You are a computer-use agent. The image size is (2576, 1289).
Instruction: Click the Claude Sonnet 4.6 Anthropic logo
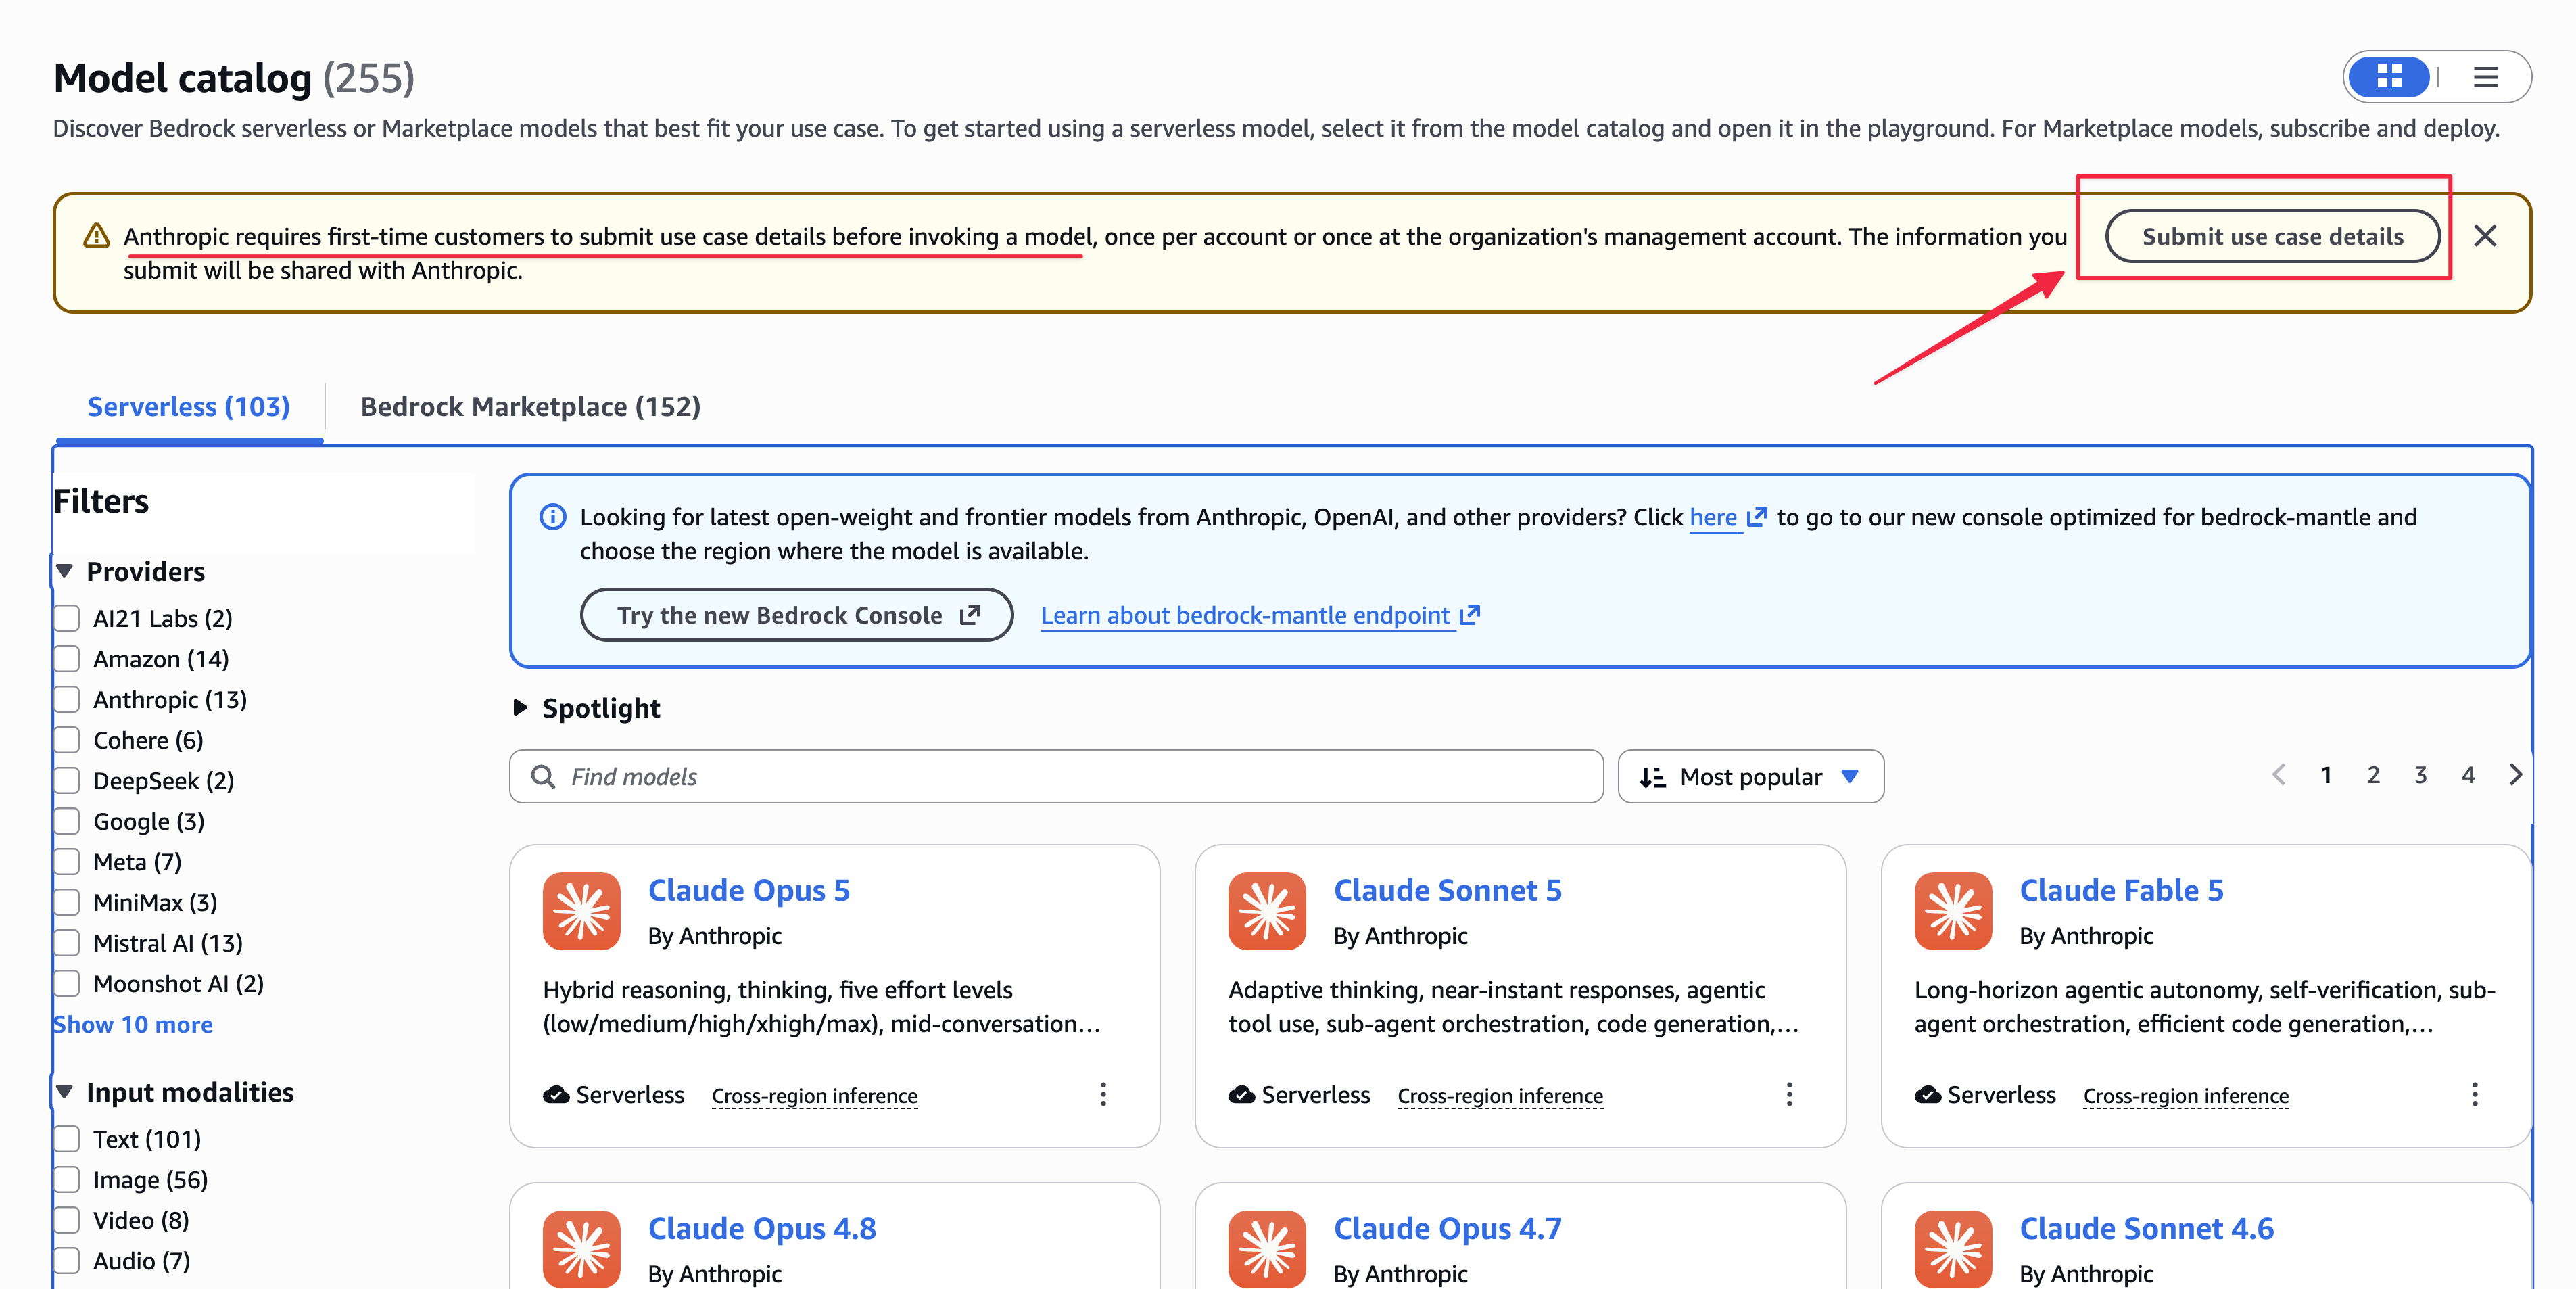pyautogui.click(x=1953, y=1249)
